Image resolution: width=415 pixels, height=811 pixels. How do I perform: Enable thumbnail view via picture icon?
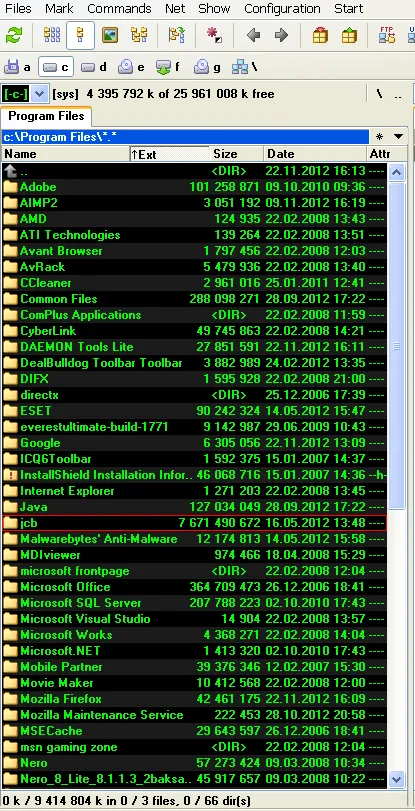(110, 35)
